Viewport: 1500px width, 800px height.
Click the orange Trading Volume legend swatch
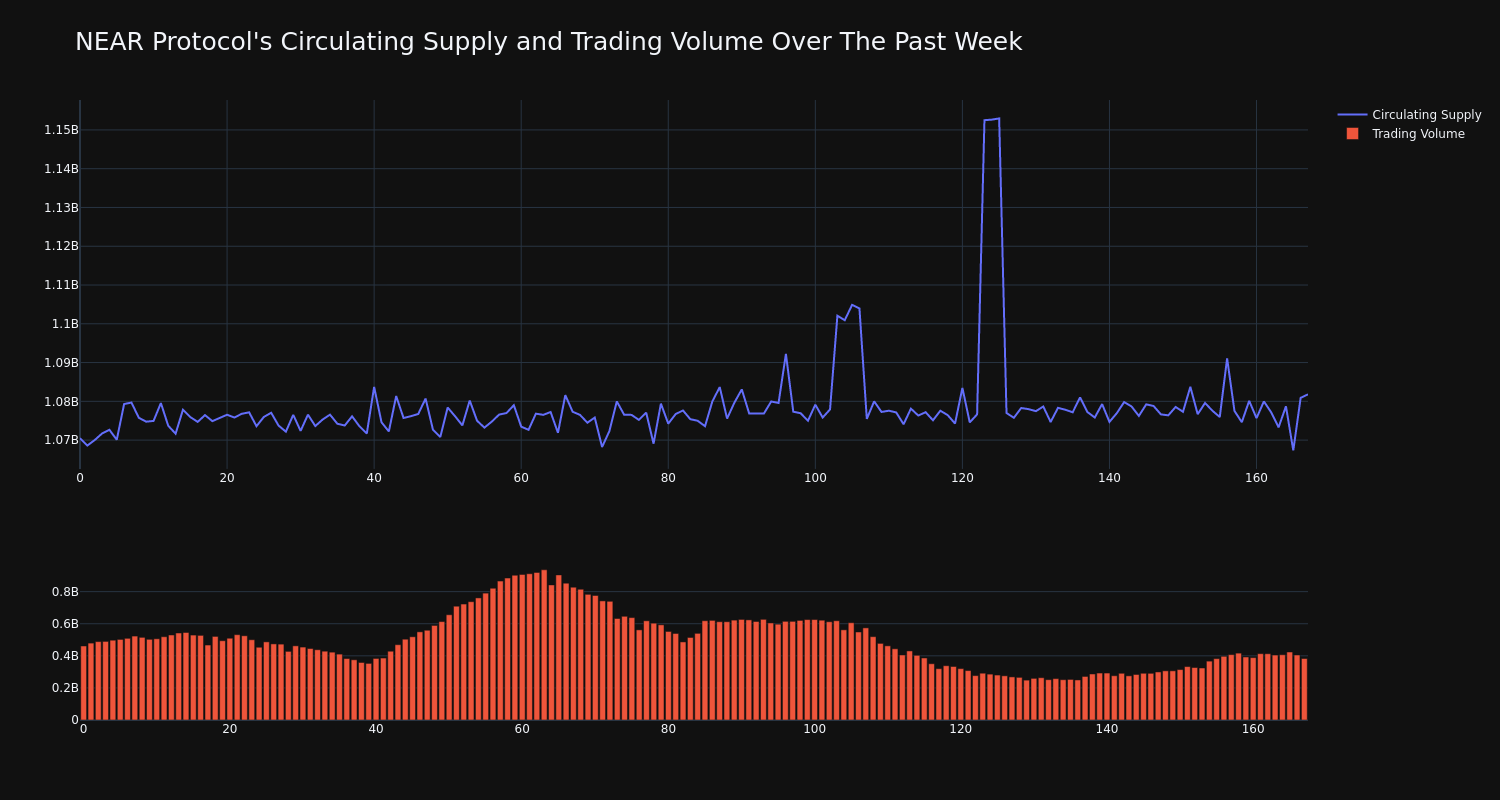(x=1352, y=134)
